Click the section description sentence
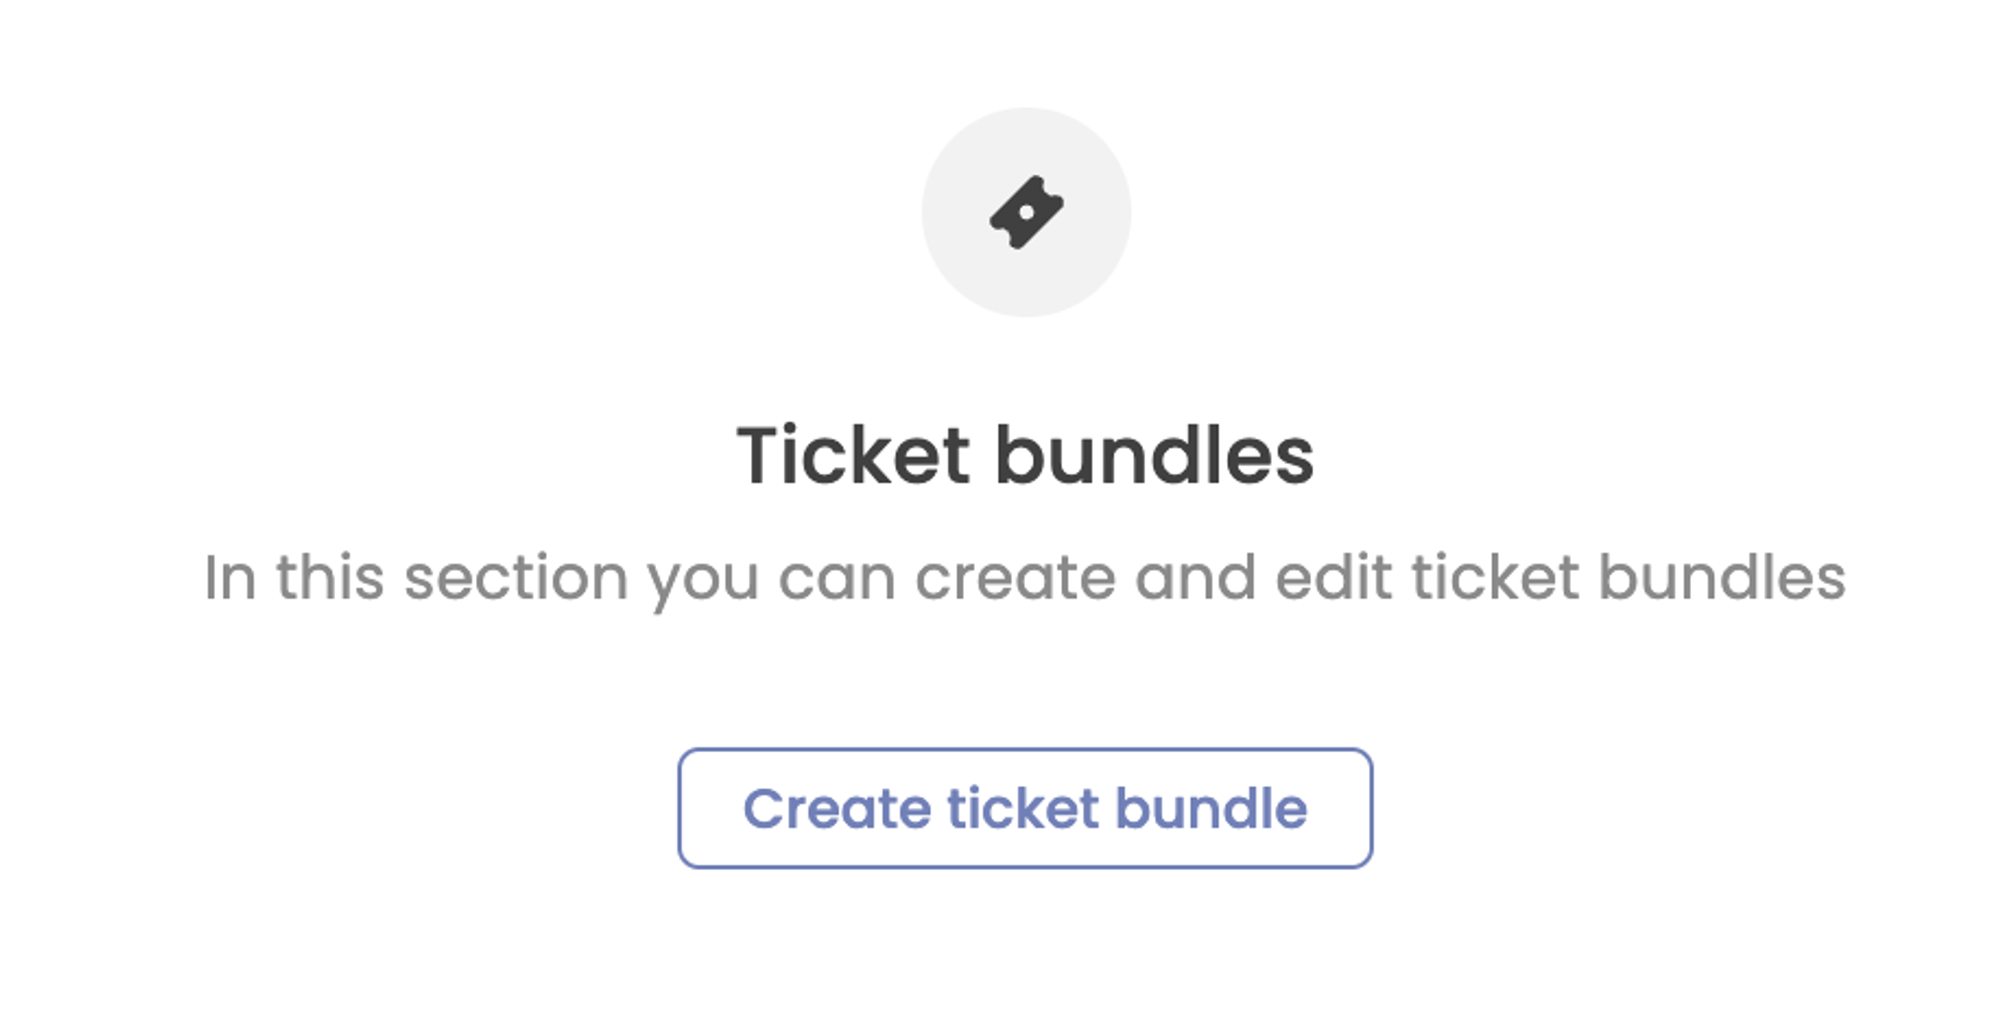 tap(1025, 575)
